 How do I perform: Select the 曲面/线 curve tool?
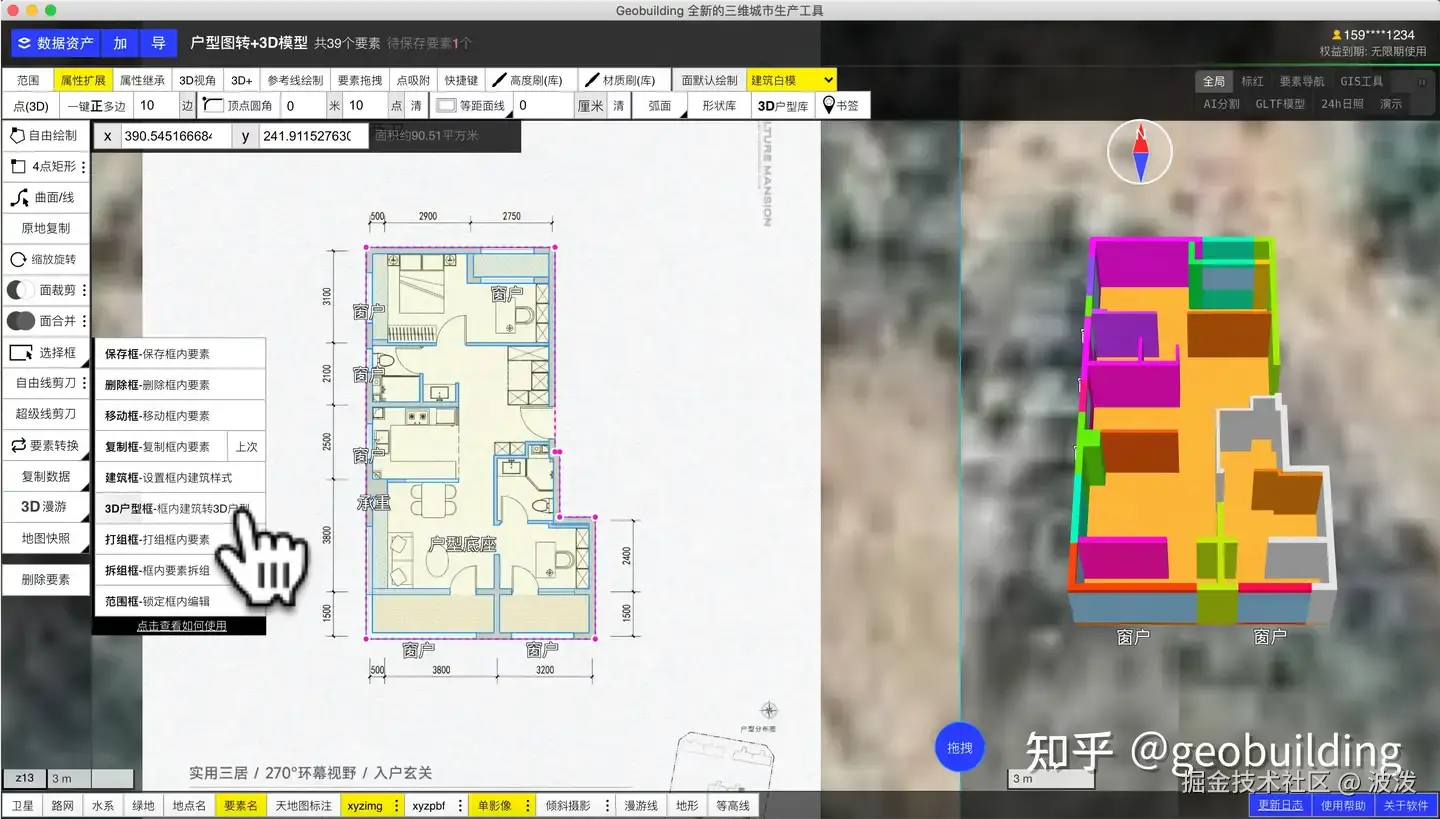(45, 197)
